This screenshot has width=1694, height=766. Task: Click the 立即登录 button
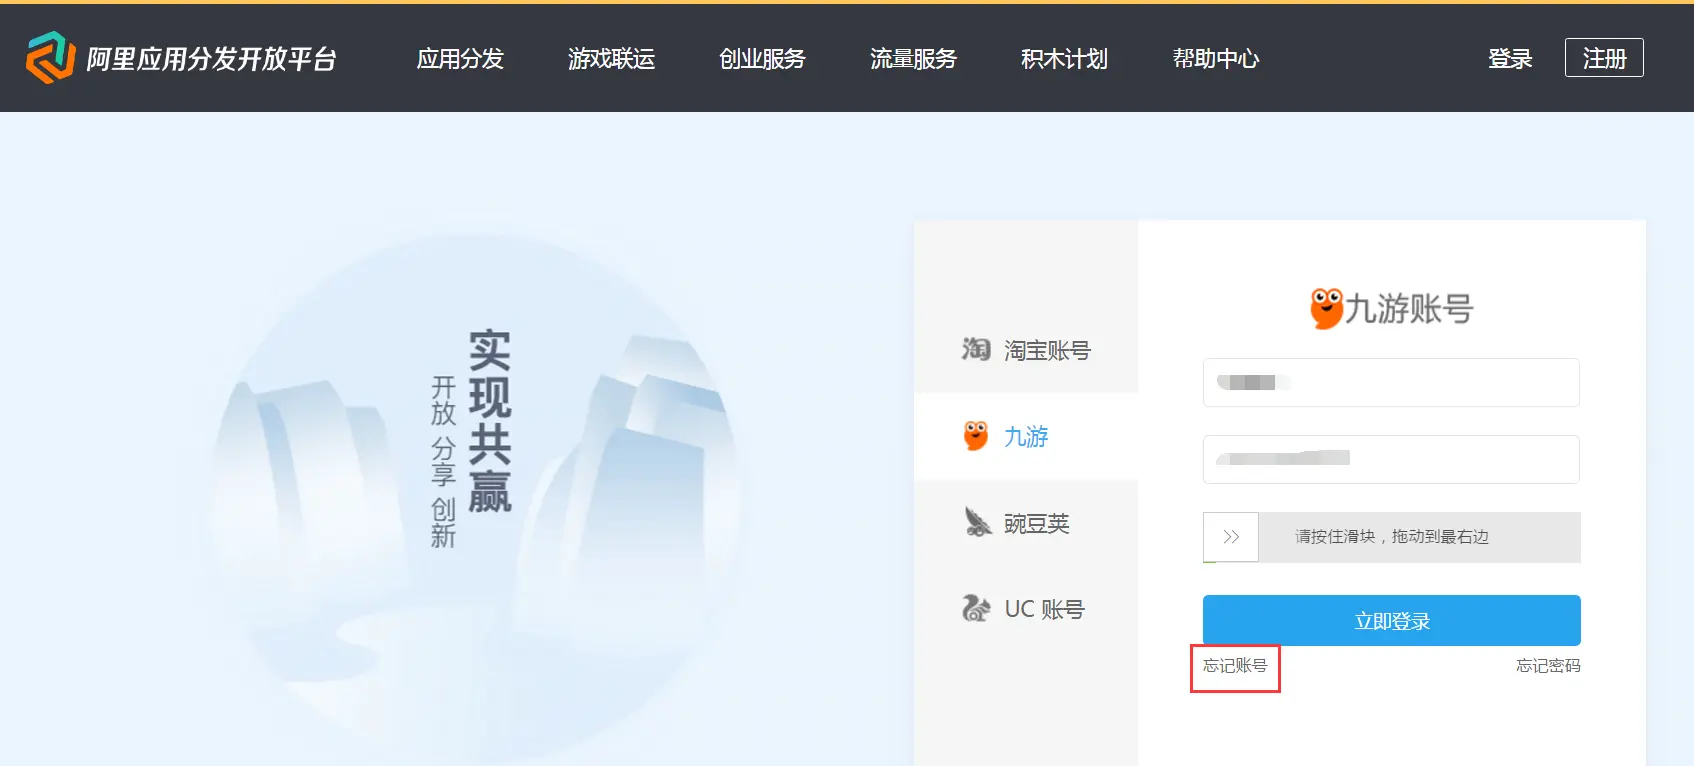(1391, 620)
